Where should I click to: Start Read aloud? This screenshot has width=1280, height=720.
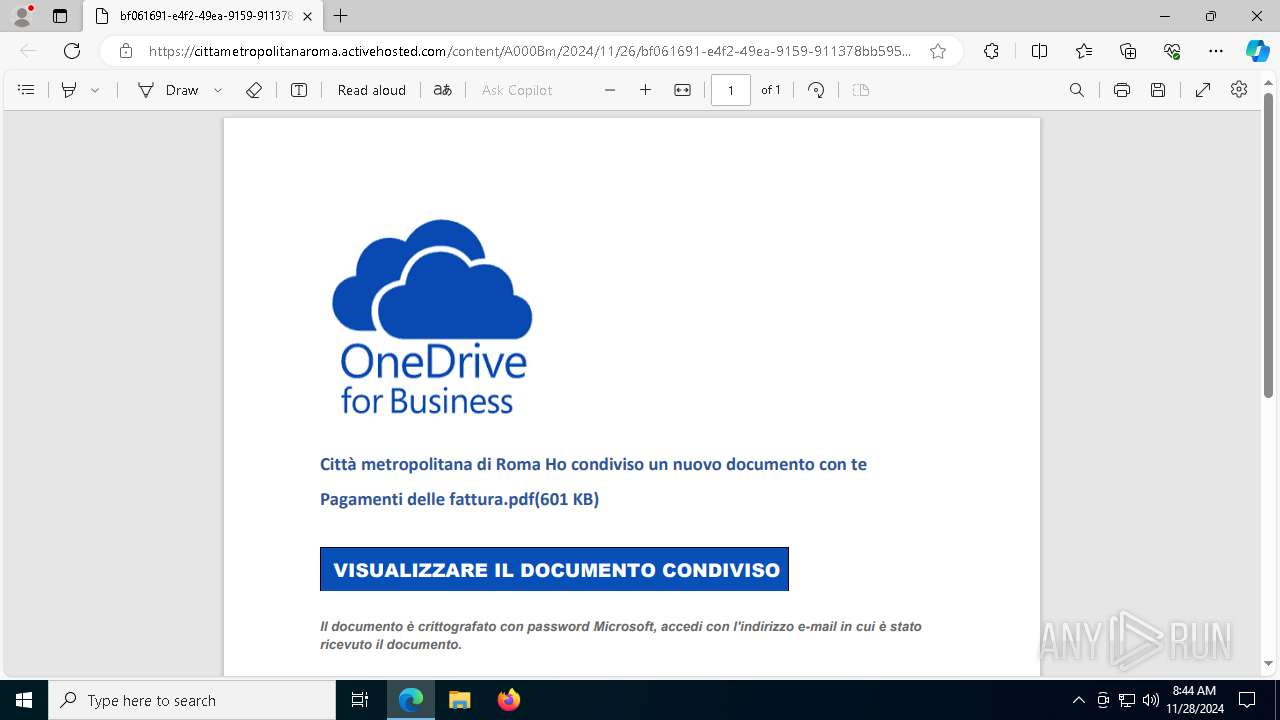372,90
